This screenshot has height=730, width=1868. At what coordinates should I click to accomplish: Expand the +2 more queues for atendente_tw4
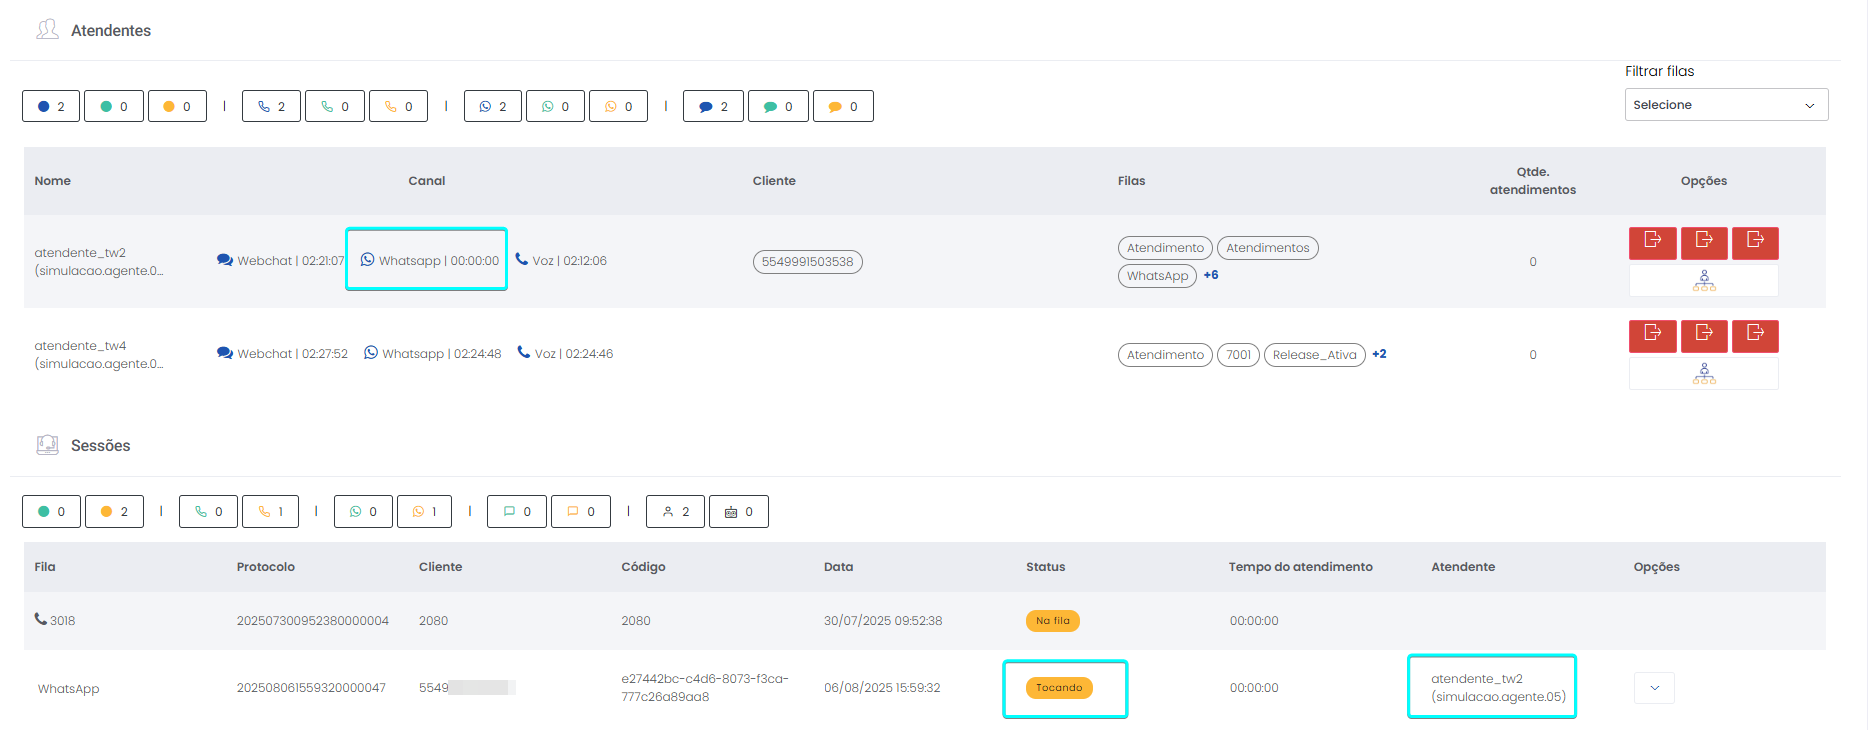[x=1378, y=354]
